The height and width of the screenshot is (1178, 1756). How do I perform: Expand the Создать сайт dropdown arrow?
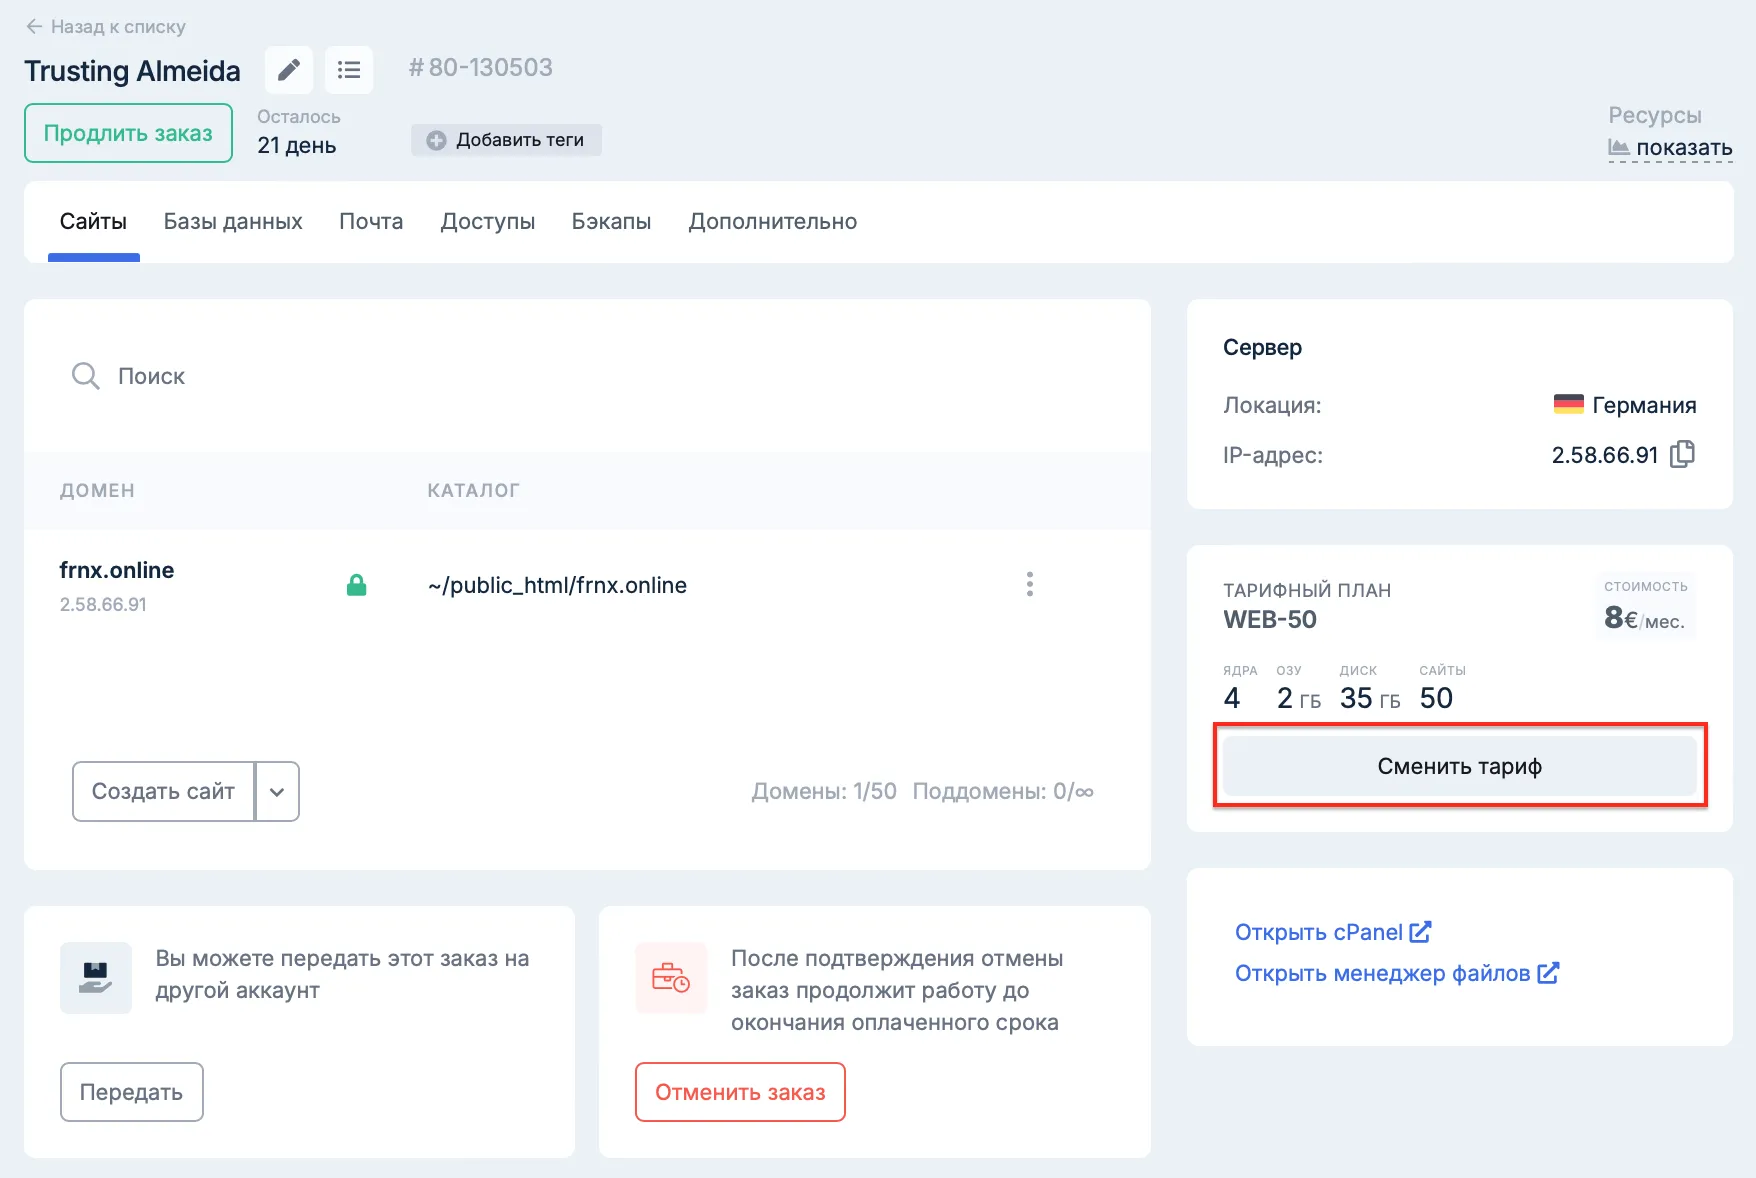pyautogui.click(x=278, y=792)
